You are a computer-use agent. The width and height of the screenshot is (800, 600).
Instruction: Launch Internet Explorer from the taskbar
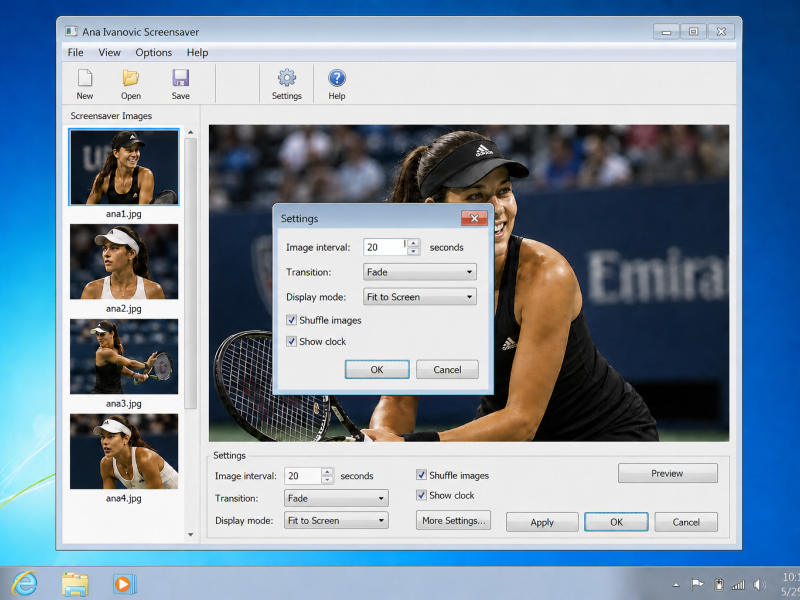coord(24,583)
